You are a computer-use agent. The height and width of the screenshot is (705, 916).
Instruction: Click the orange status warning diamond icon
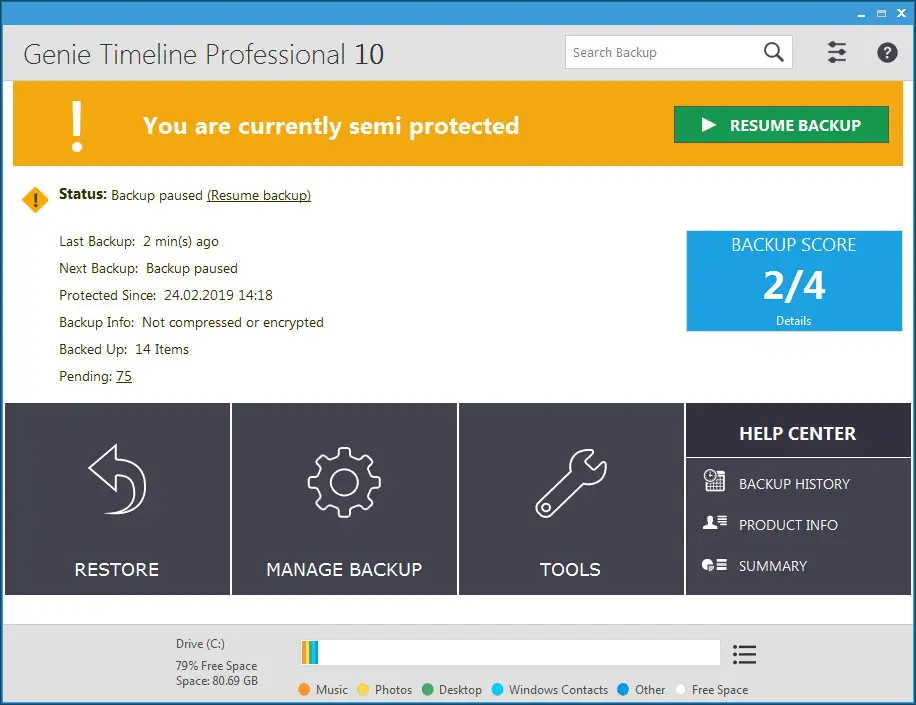35,200
